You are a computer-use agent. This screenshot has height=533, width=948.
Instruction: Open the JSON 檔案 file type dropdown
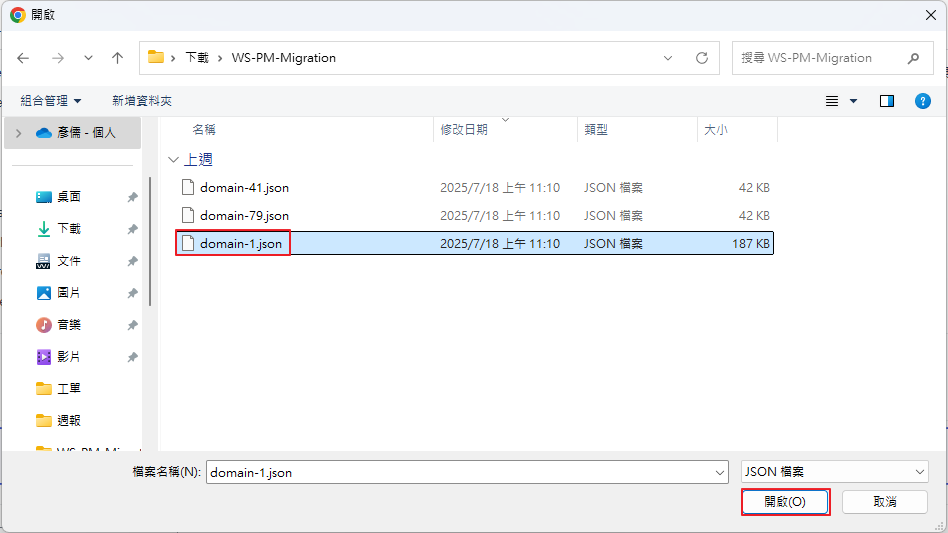pyautogui.click(x=834, y=472)
